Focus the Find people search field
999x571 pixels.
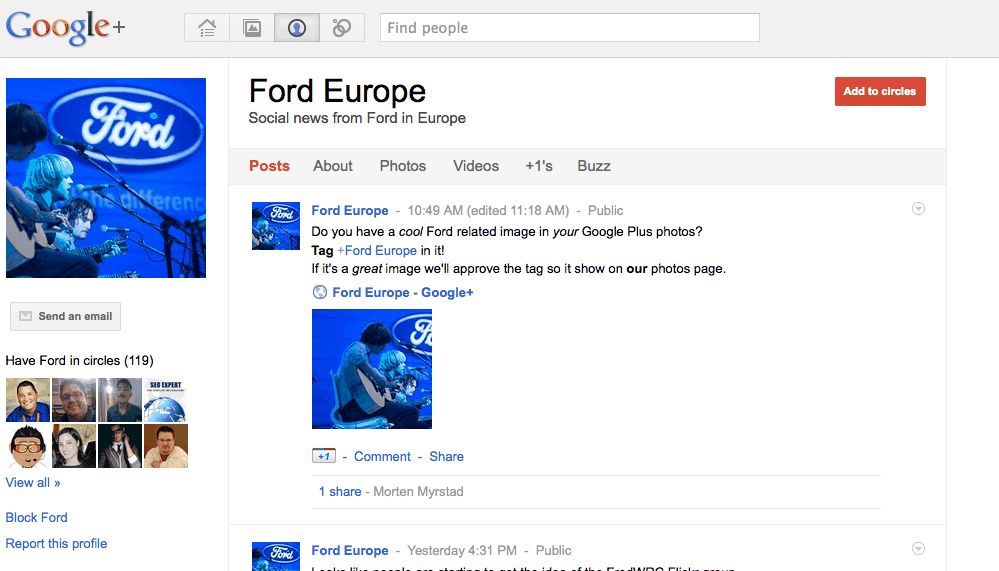(570, 28)
